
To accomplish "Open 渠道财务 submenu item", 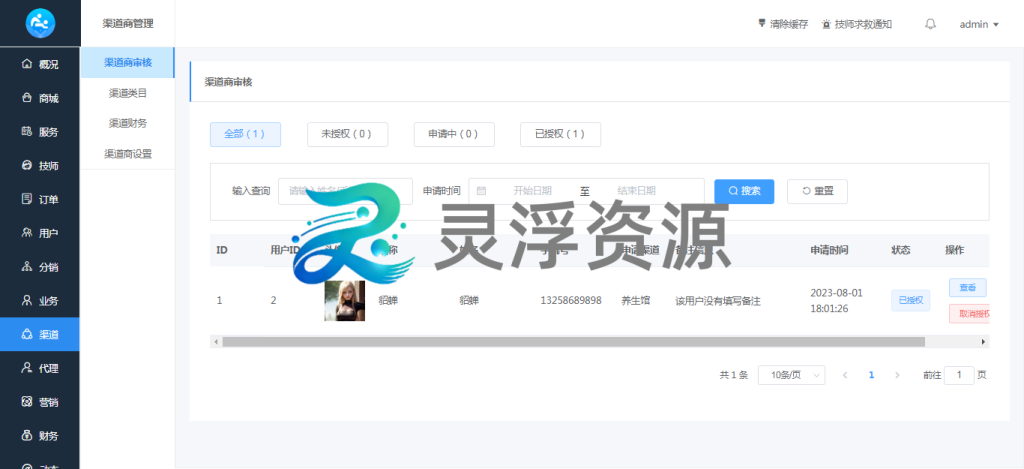I will [x=128, y=123].
